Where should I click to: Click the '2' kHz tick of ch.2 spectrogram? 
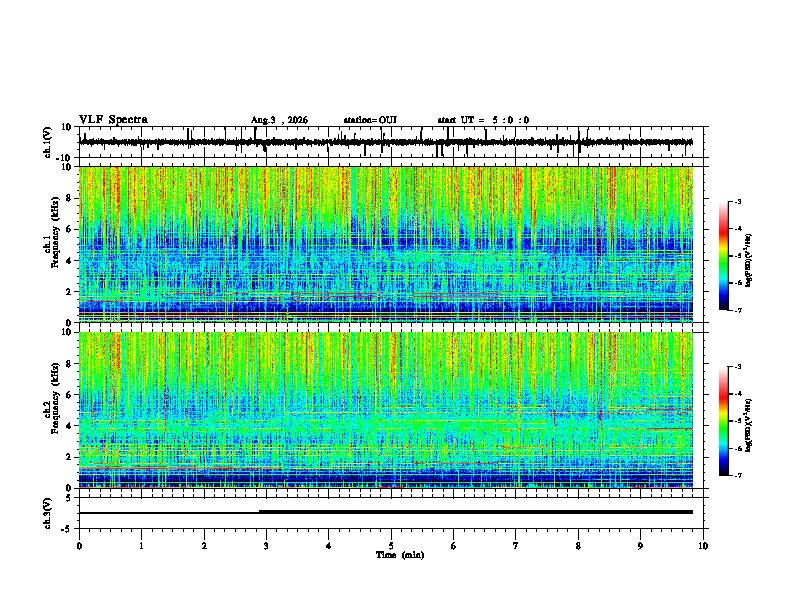70,457
